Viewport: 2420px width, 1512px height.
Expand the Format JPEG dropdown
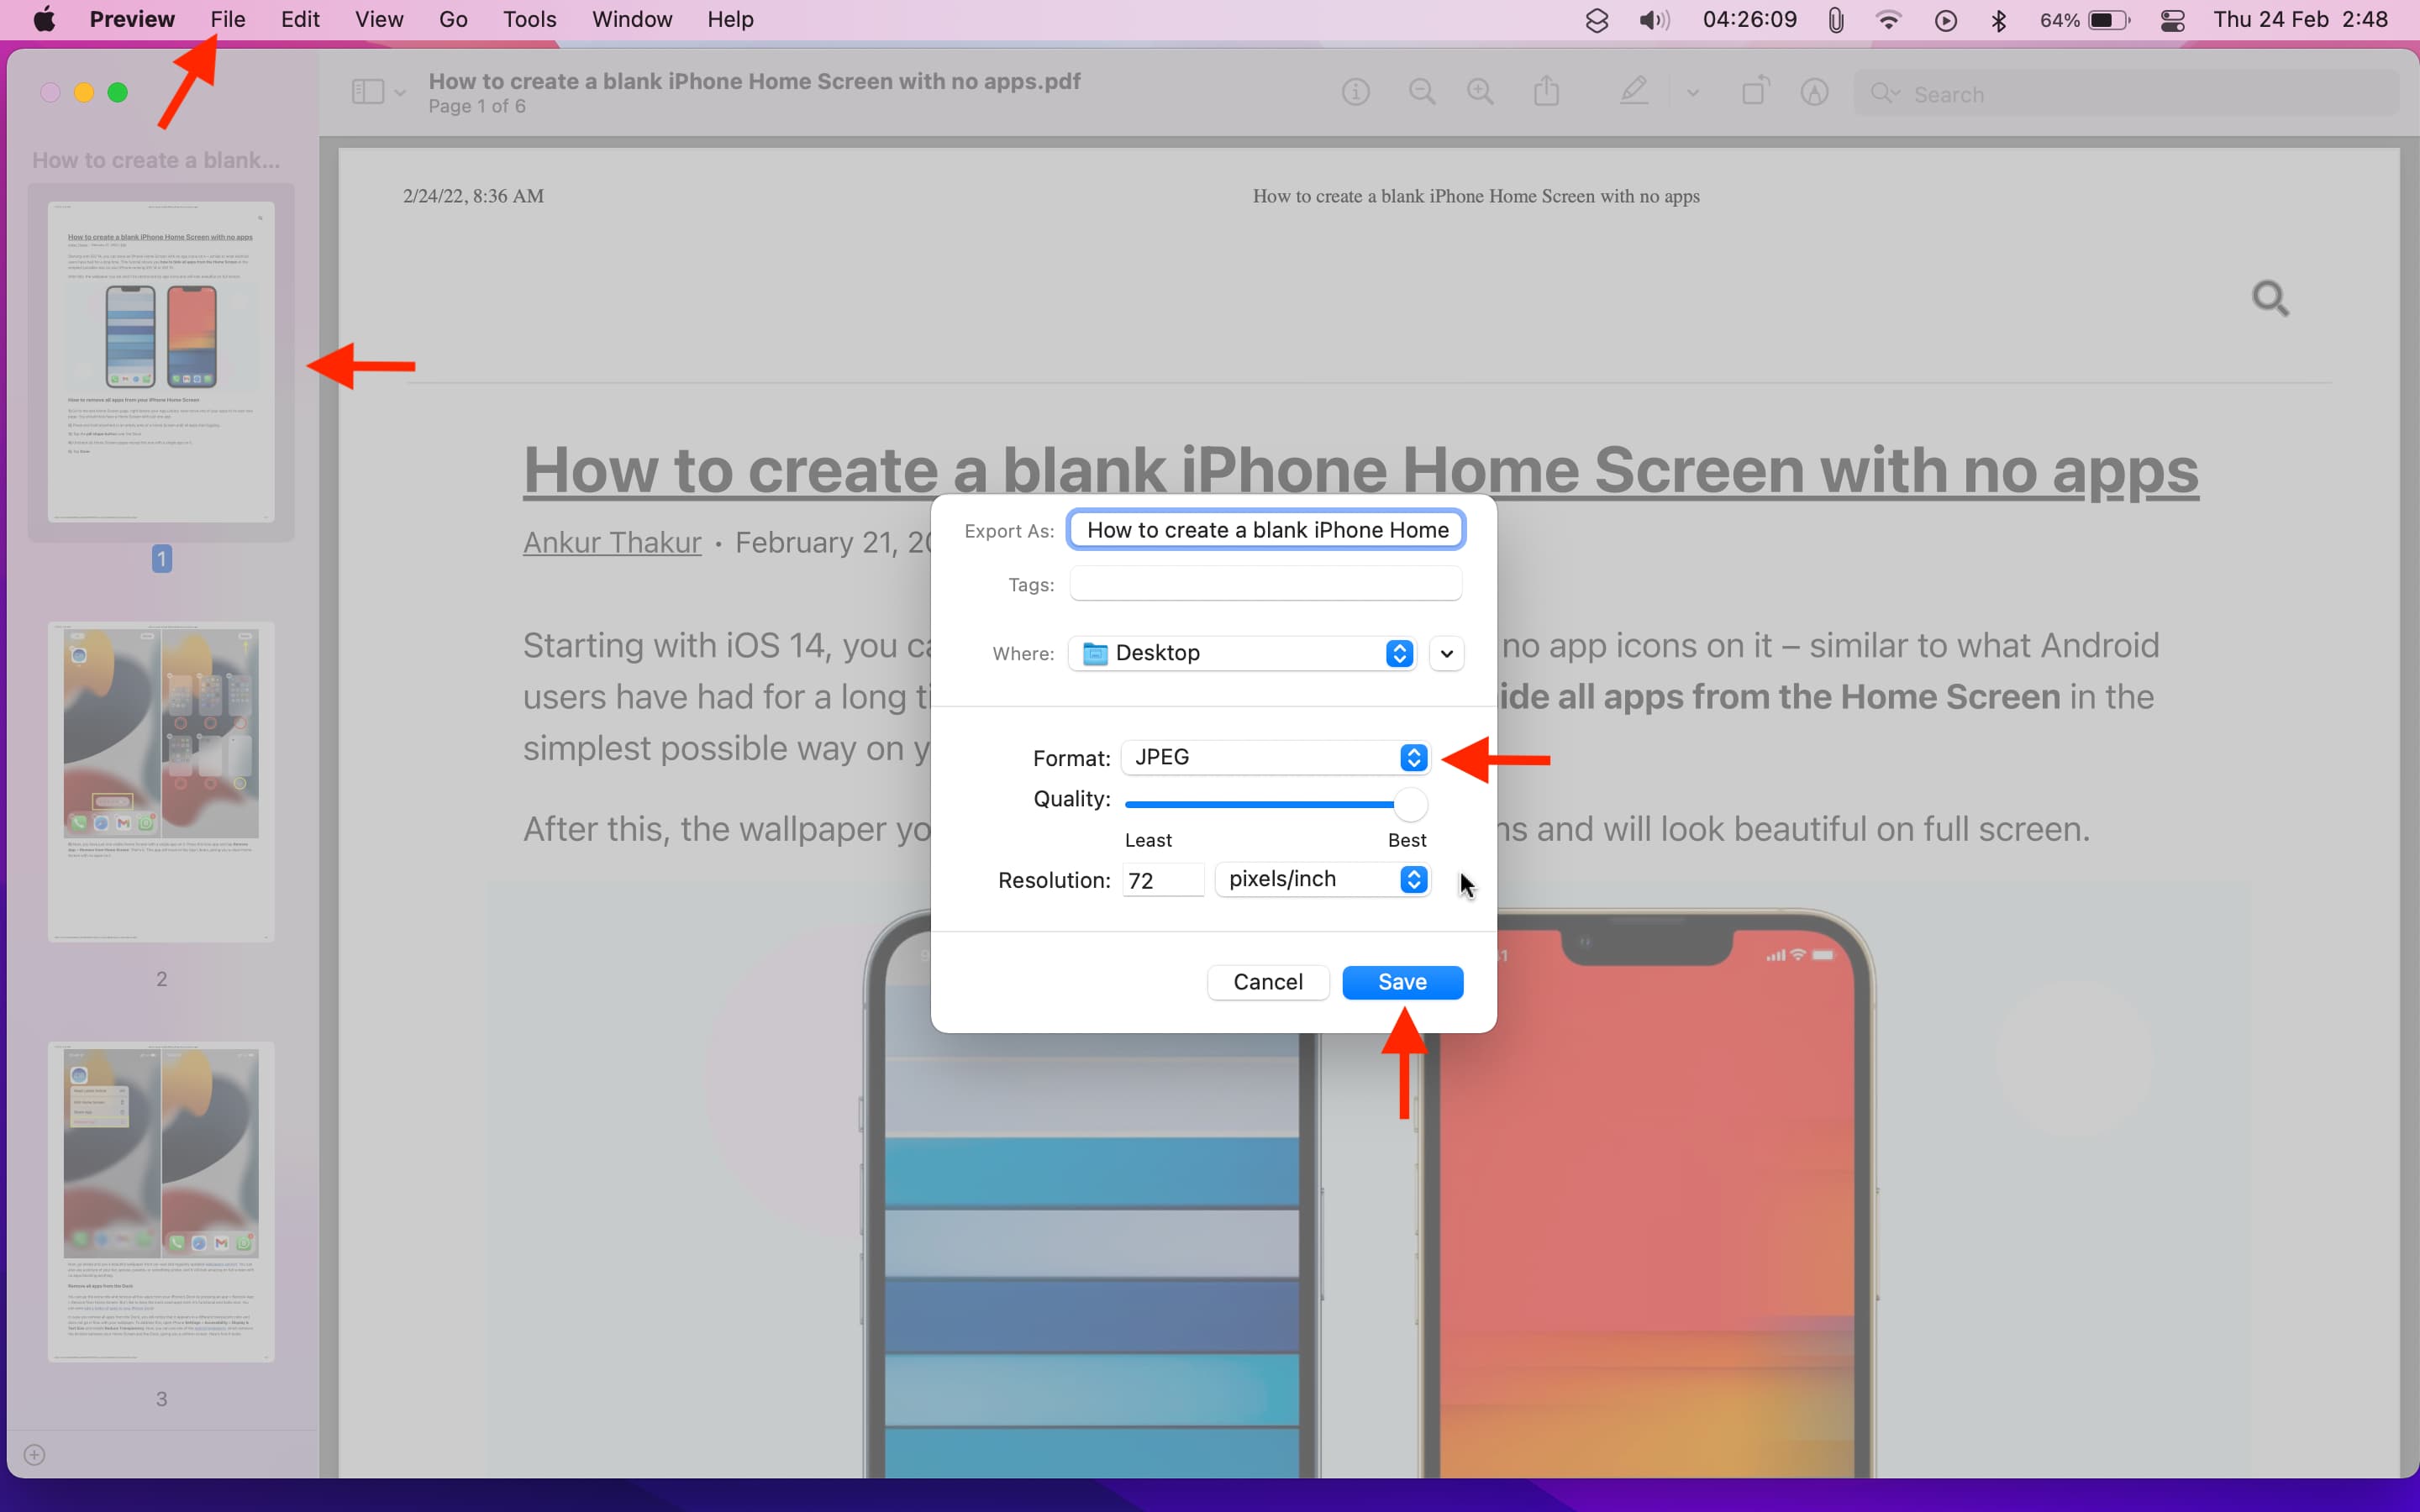[x=1413, y=756]
